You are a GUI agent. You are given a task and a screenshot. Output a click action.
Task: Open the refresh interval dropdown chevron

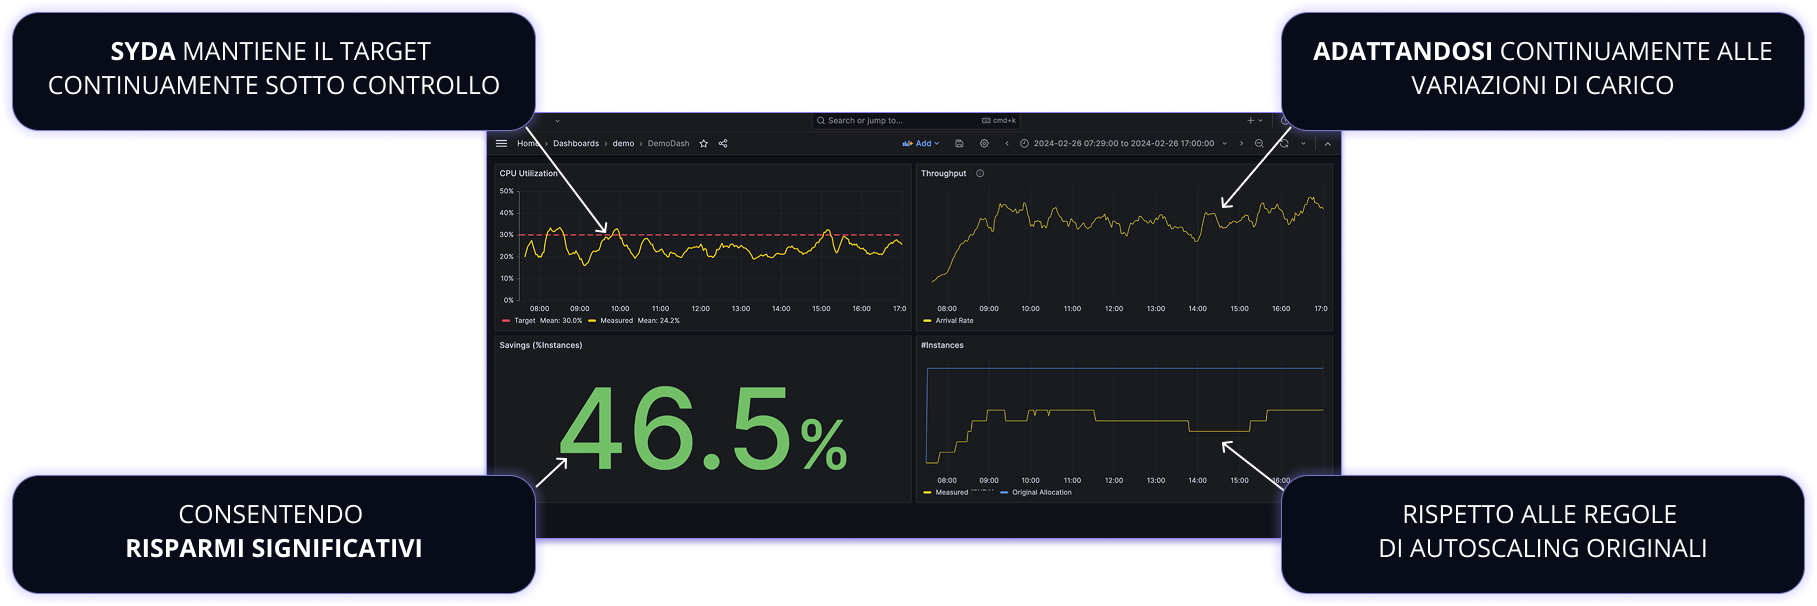pos(1303,144)
